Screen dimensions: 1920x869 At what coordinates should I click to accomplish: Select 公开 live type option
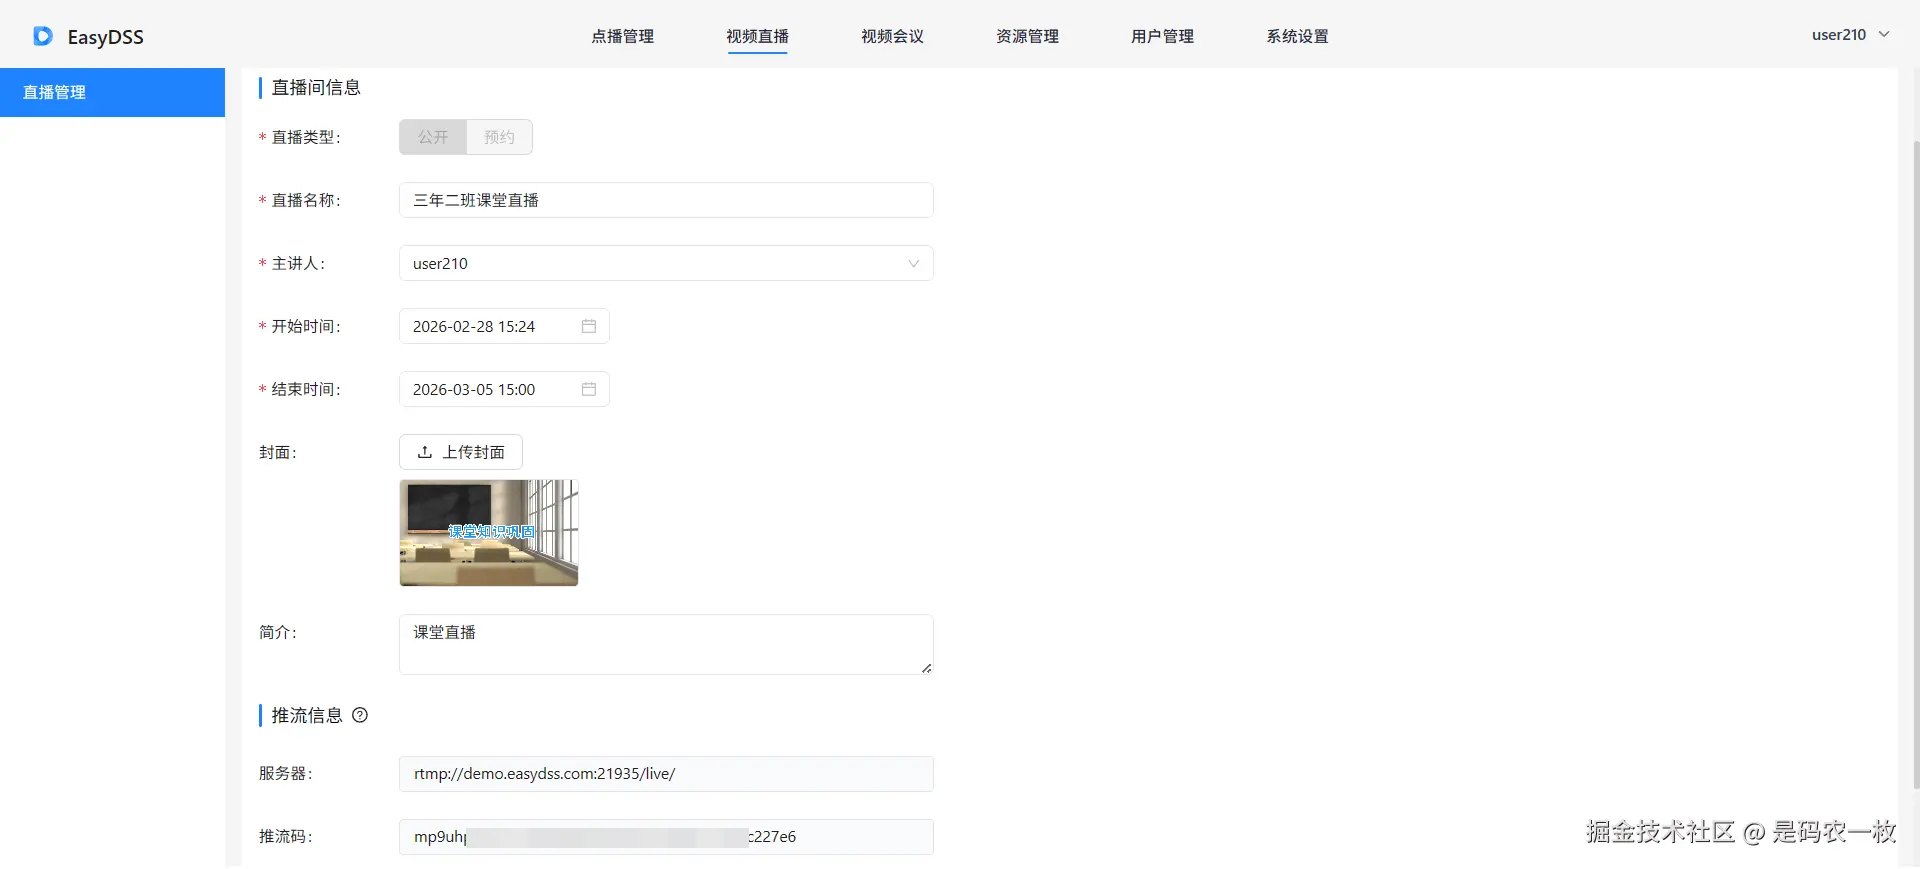pos(433,137)
